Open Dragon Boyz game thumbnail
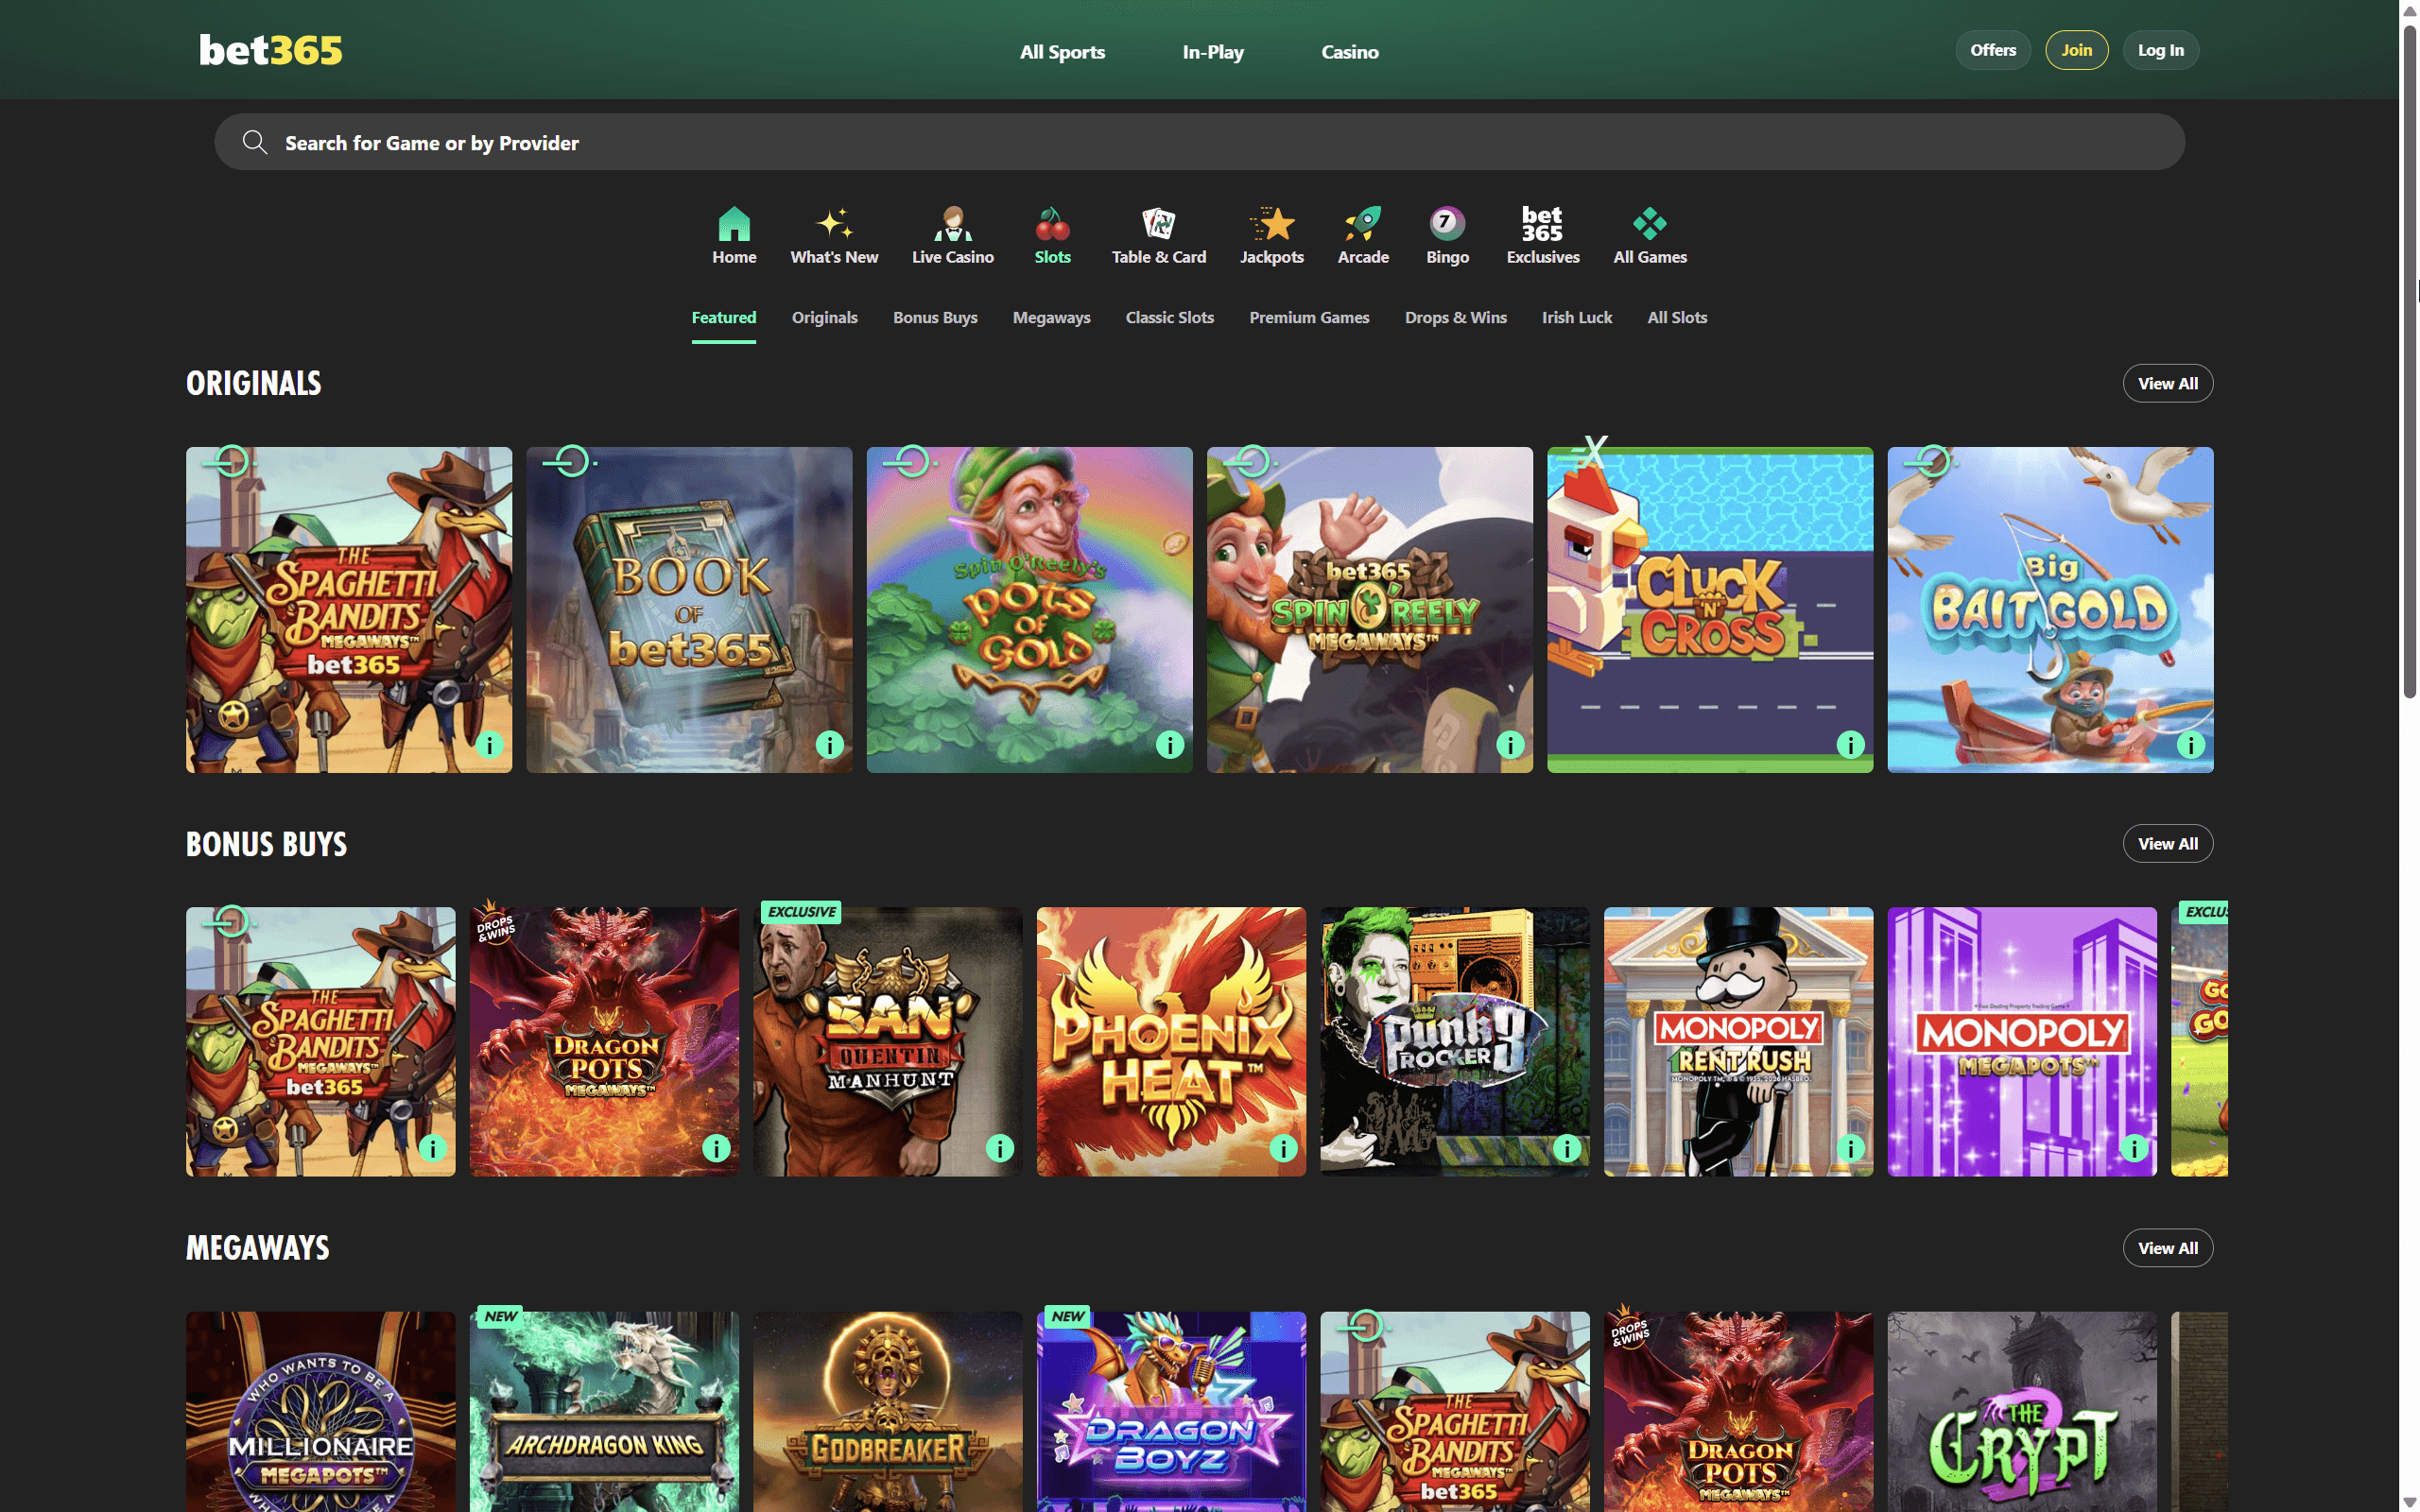The width and height of the screenshot is (2420, 1512). click(x=1171, y=1412)
